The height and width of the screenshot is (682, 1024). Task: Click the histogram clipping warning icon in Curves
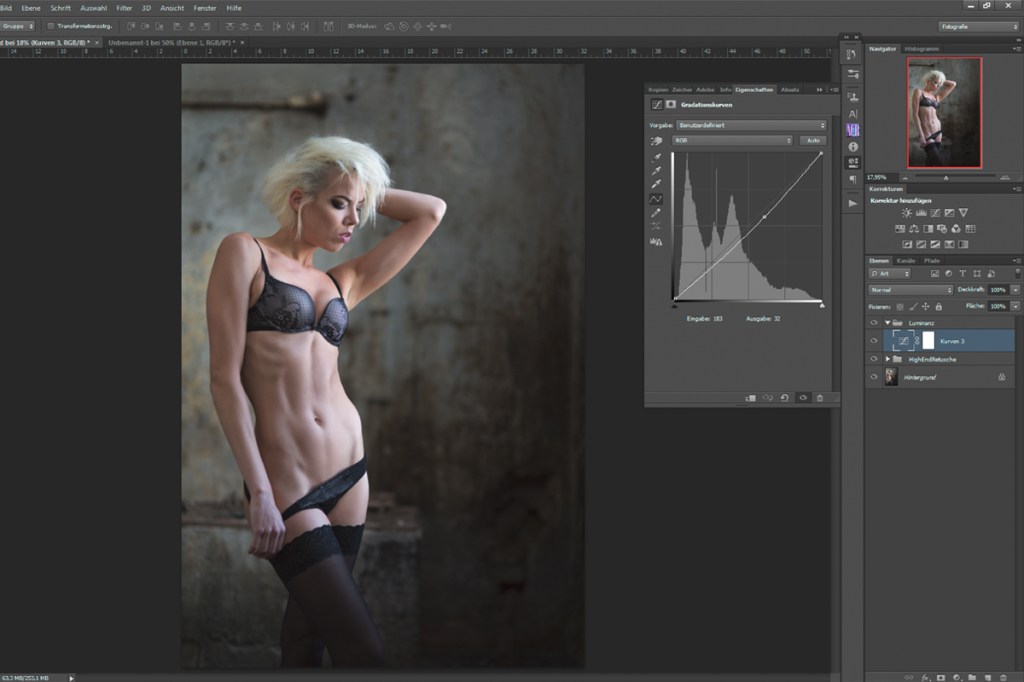pyautogui.click(x=656, y=242)
